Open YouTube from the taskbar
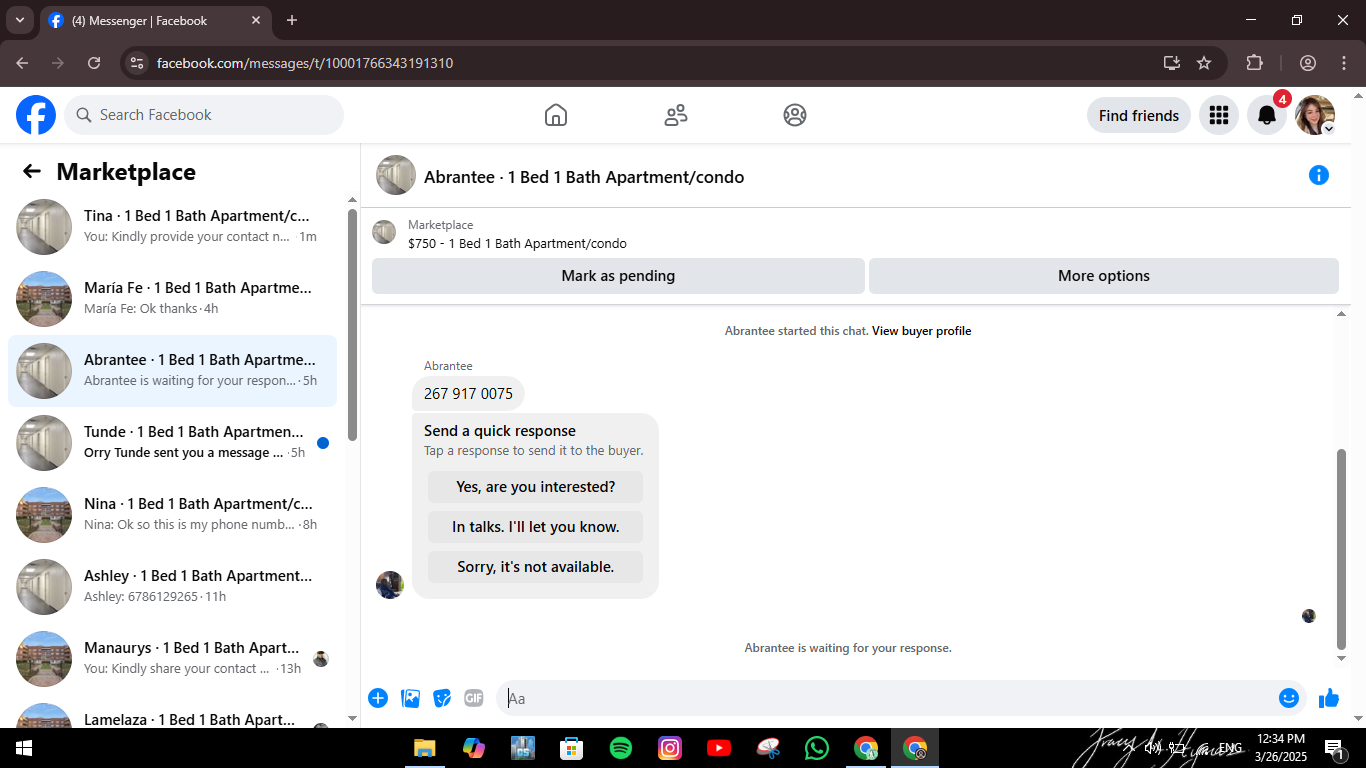Image resolution: width=1366 pixels, height=768 pixels. (719, 748)
